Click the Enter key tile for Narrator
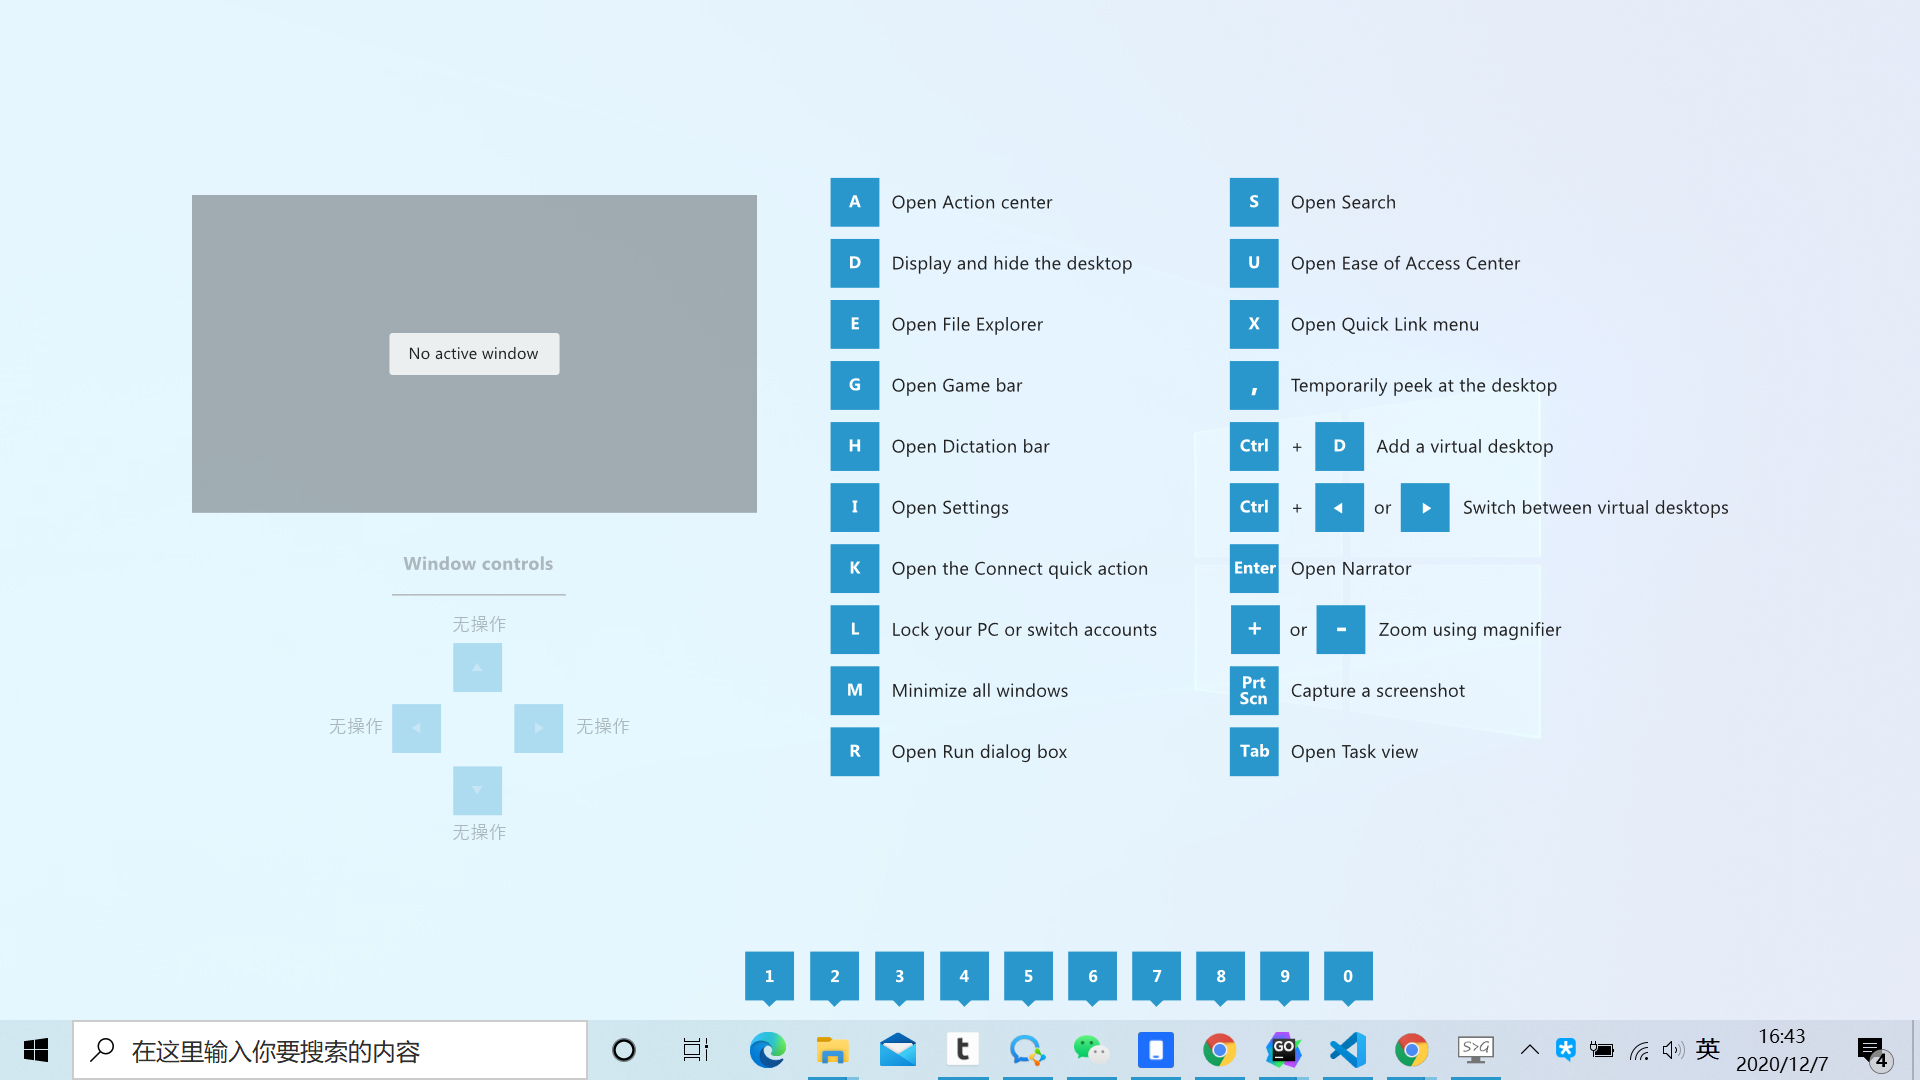The height and width of the screenshot is (1080, 1920). point(1253,568)
